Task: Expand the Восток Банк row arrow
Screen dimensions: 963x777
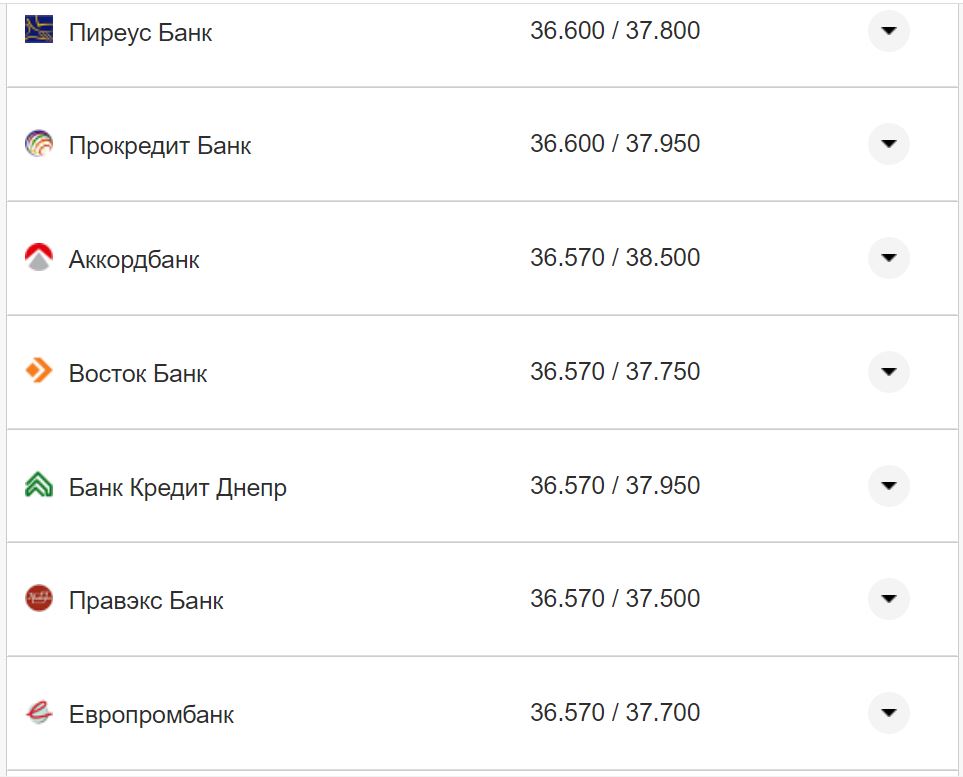Action: [x=888, y=372]
